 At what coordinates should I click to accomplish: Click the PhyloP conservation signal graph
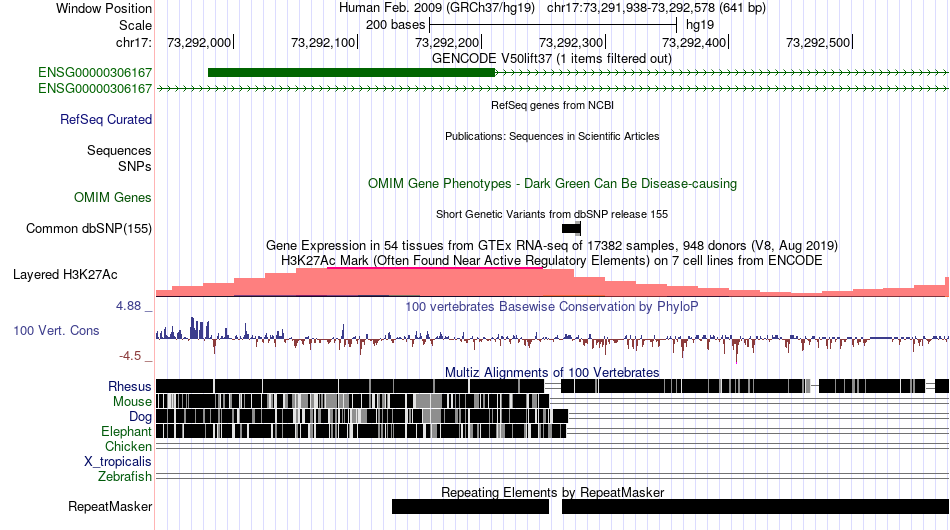pos(552,339)
